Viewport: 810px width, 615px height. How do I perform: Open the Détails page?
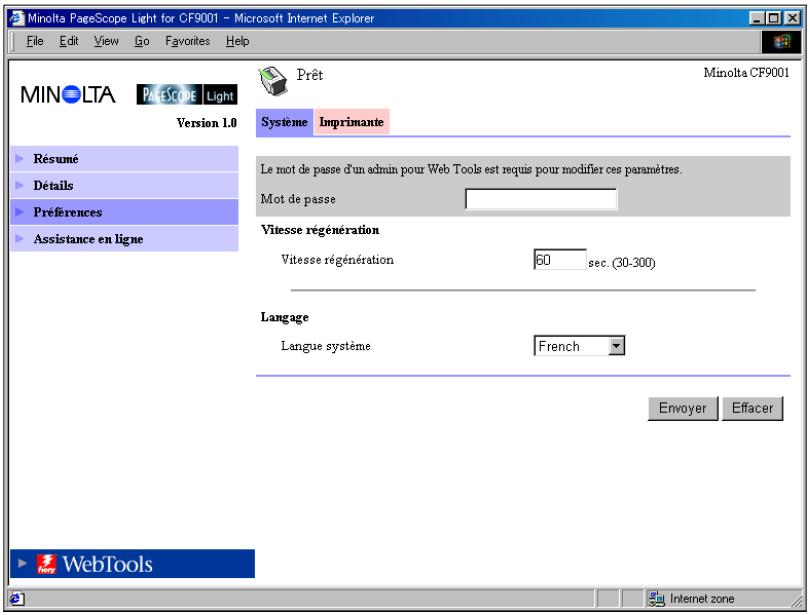tap(124, 185)
